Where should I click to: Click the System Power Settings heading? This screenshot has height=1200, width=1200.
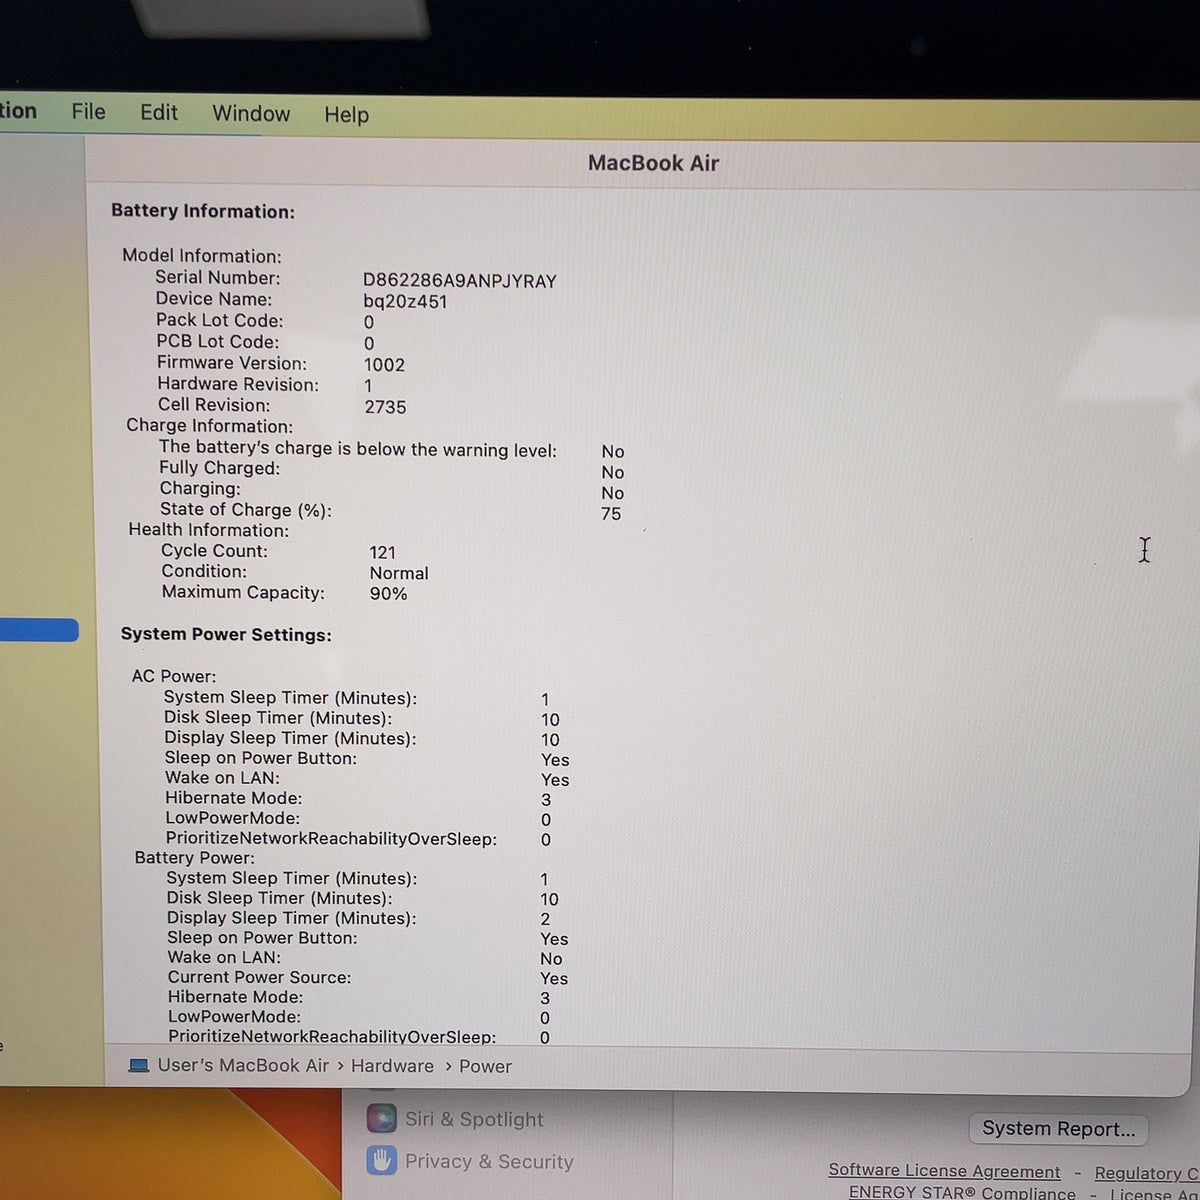[x=226, y=634]
